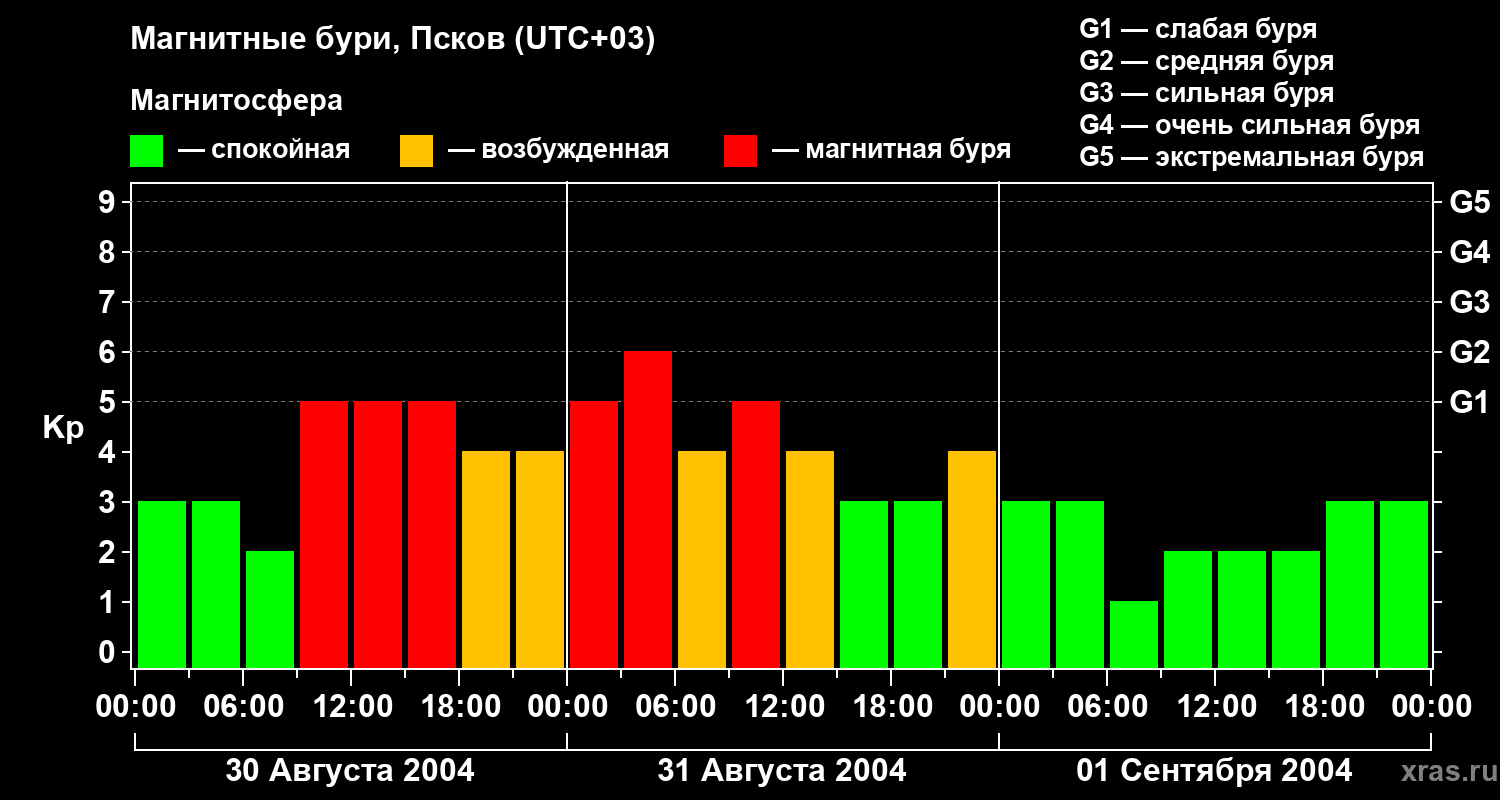This screenshot has width=1500, height=800.
Task: Click the orange bar starting 06:00 on 31 Августа
Action: point(702,560)
